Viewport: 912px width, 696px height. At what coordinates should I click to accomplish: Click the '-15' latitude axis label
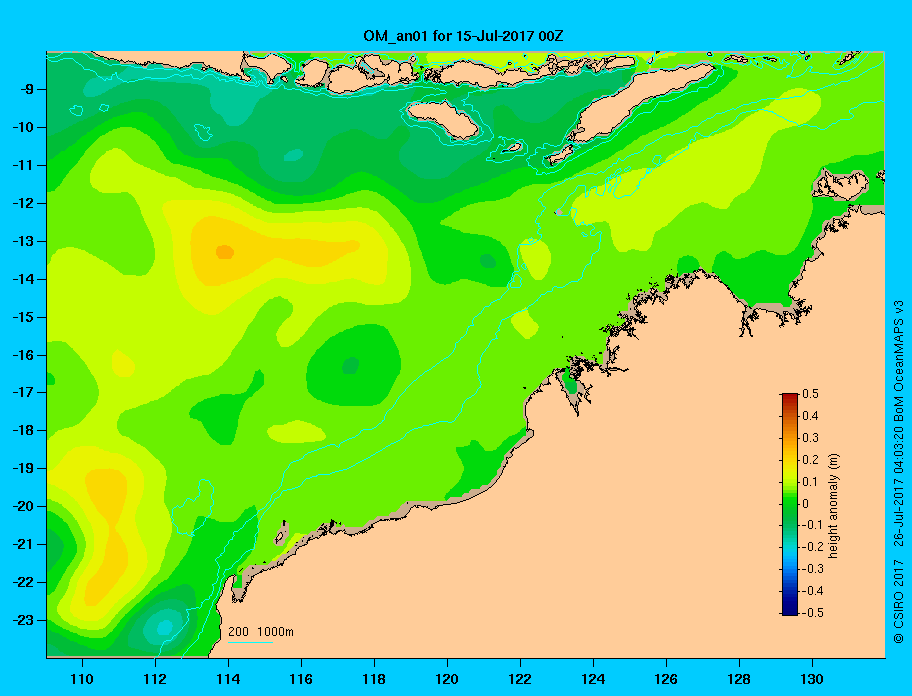[23, 317]
